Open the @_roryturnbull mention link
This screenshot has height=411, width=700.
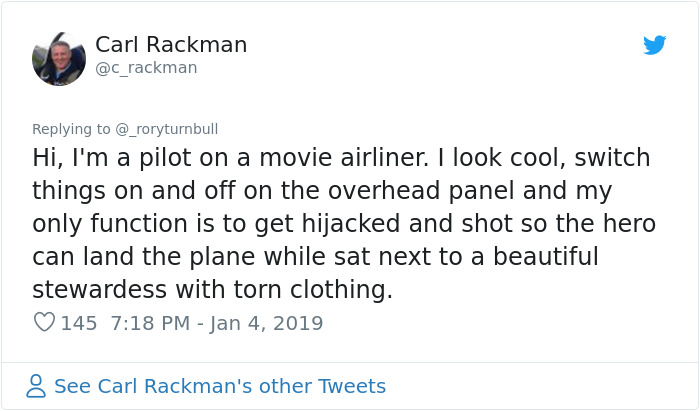pyautogui.click(x=166, y=128)
